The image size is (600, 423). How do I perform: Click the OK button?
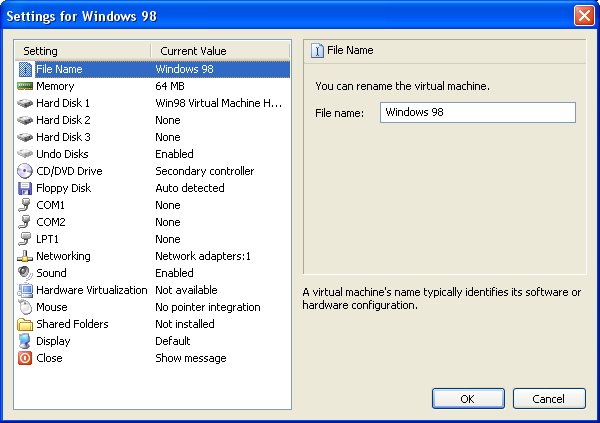[468, 399]
